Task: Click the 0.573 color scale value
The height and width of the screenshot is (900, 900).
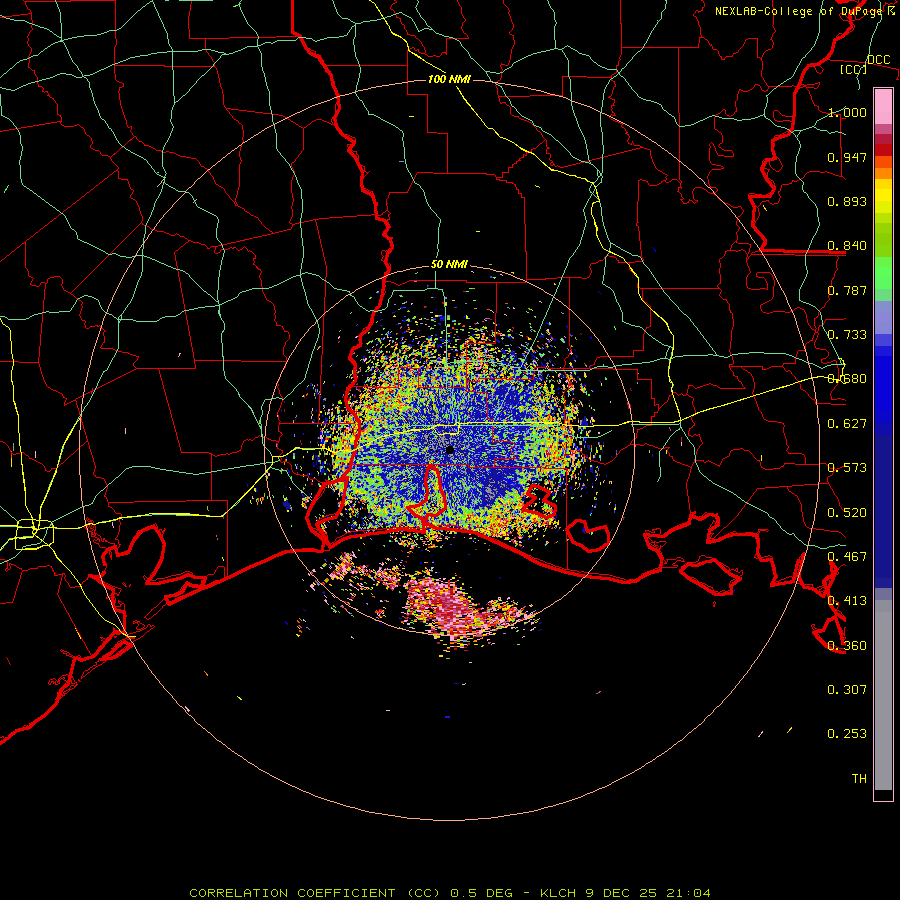Action: coord(847,468)
